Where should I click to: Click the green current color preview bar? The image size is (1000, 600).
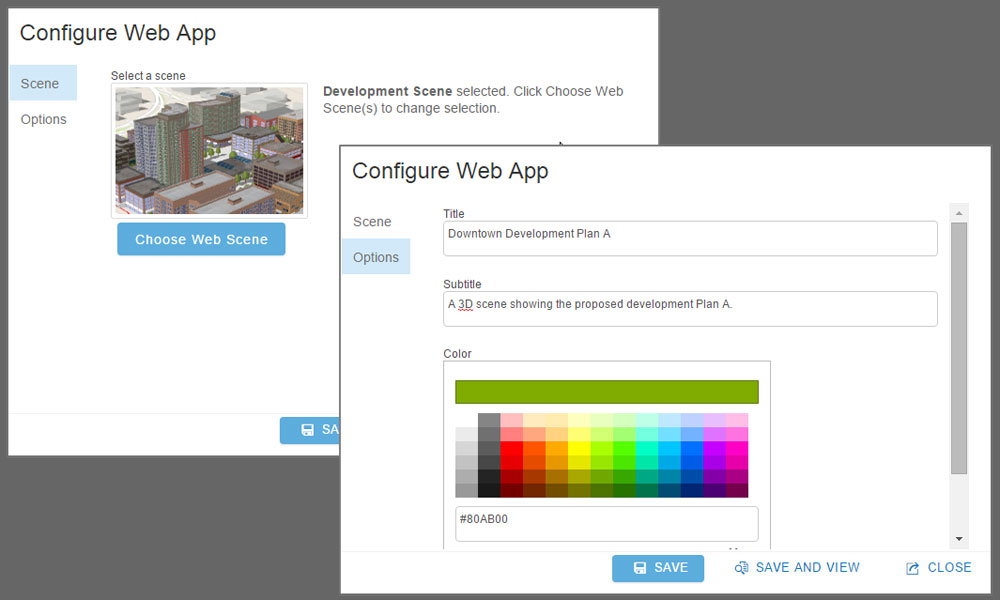coord(606,391)
